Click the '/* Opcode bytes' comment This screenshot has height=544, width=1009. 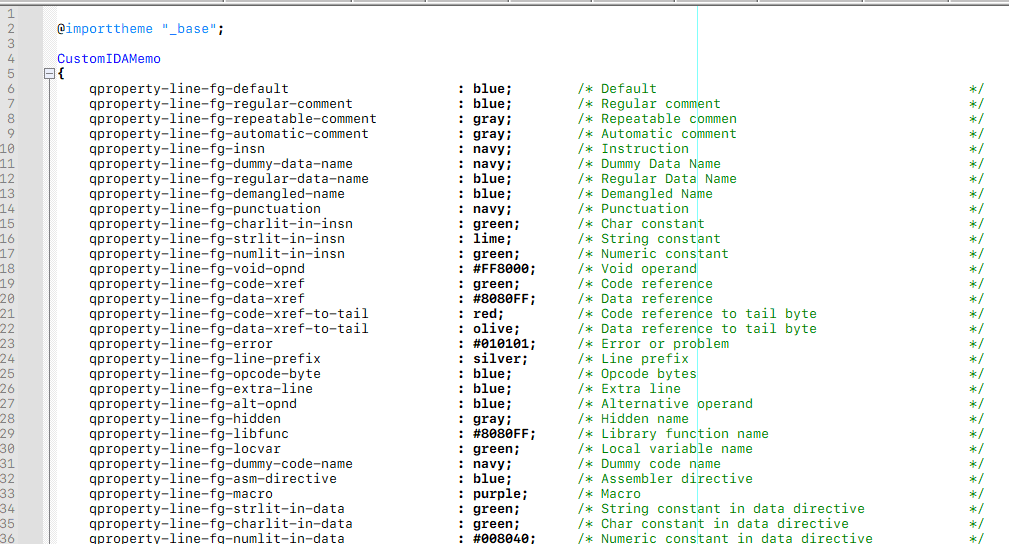637,374
